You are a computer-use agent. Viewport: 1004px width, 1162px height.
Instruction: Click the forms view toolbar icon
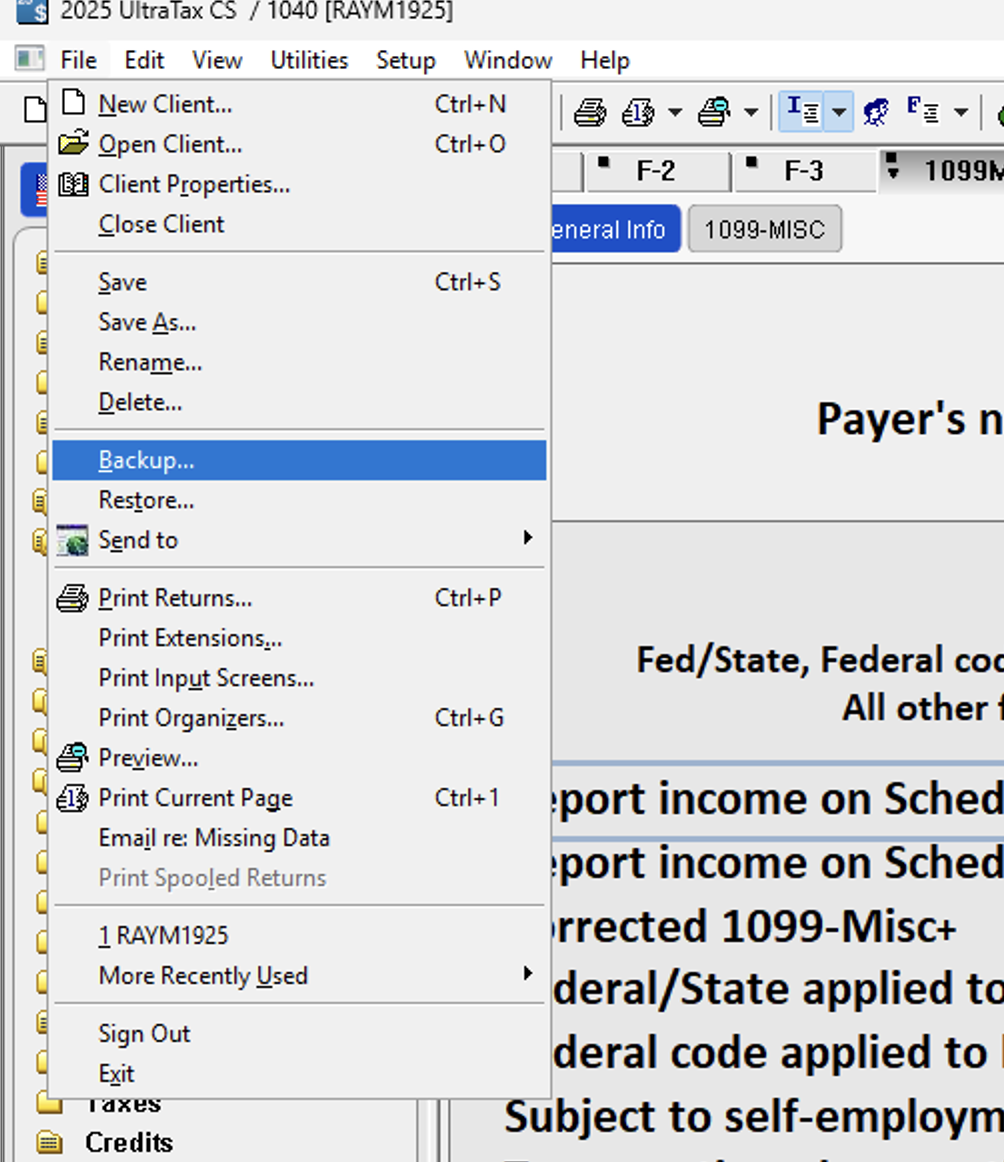923,111
